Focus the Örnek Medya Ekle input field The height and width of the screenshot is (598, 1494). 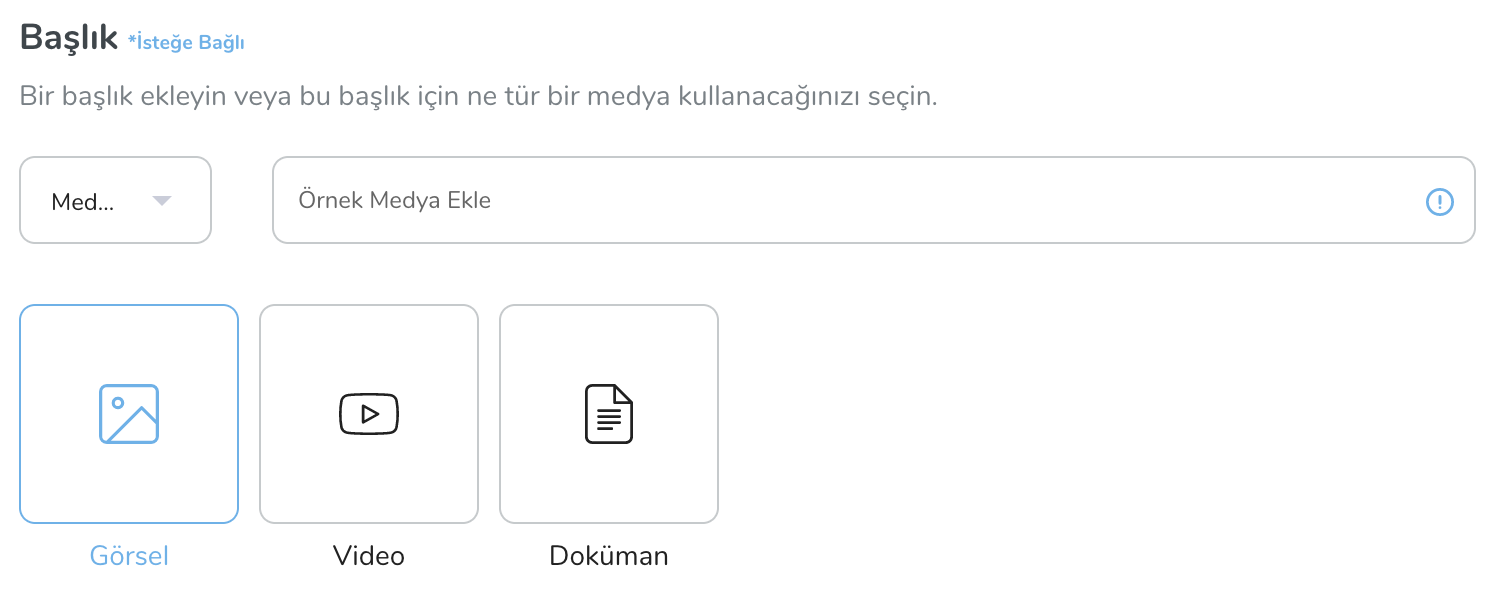click(874, 200)
